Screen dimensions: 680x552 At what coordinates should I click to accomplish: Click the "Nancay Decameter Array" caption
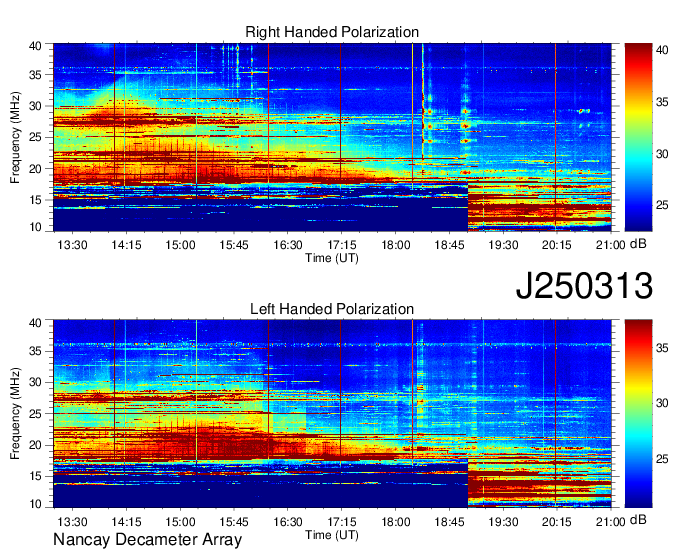pyautogui.click(x=147, y=540)
